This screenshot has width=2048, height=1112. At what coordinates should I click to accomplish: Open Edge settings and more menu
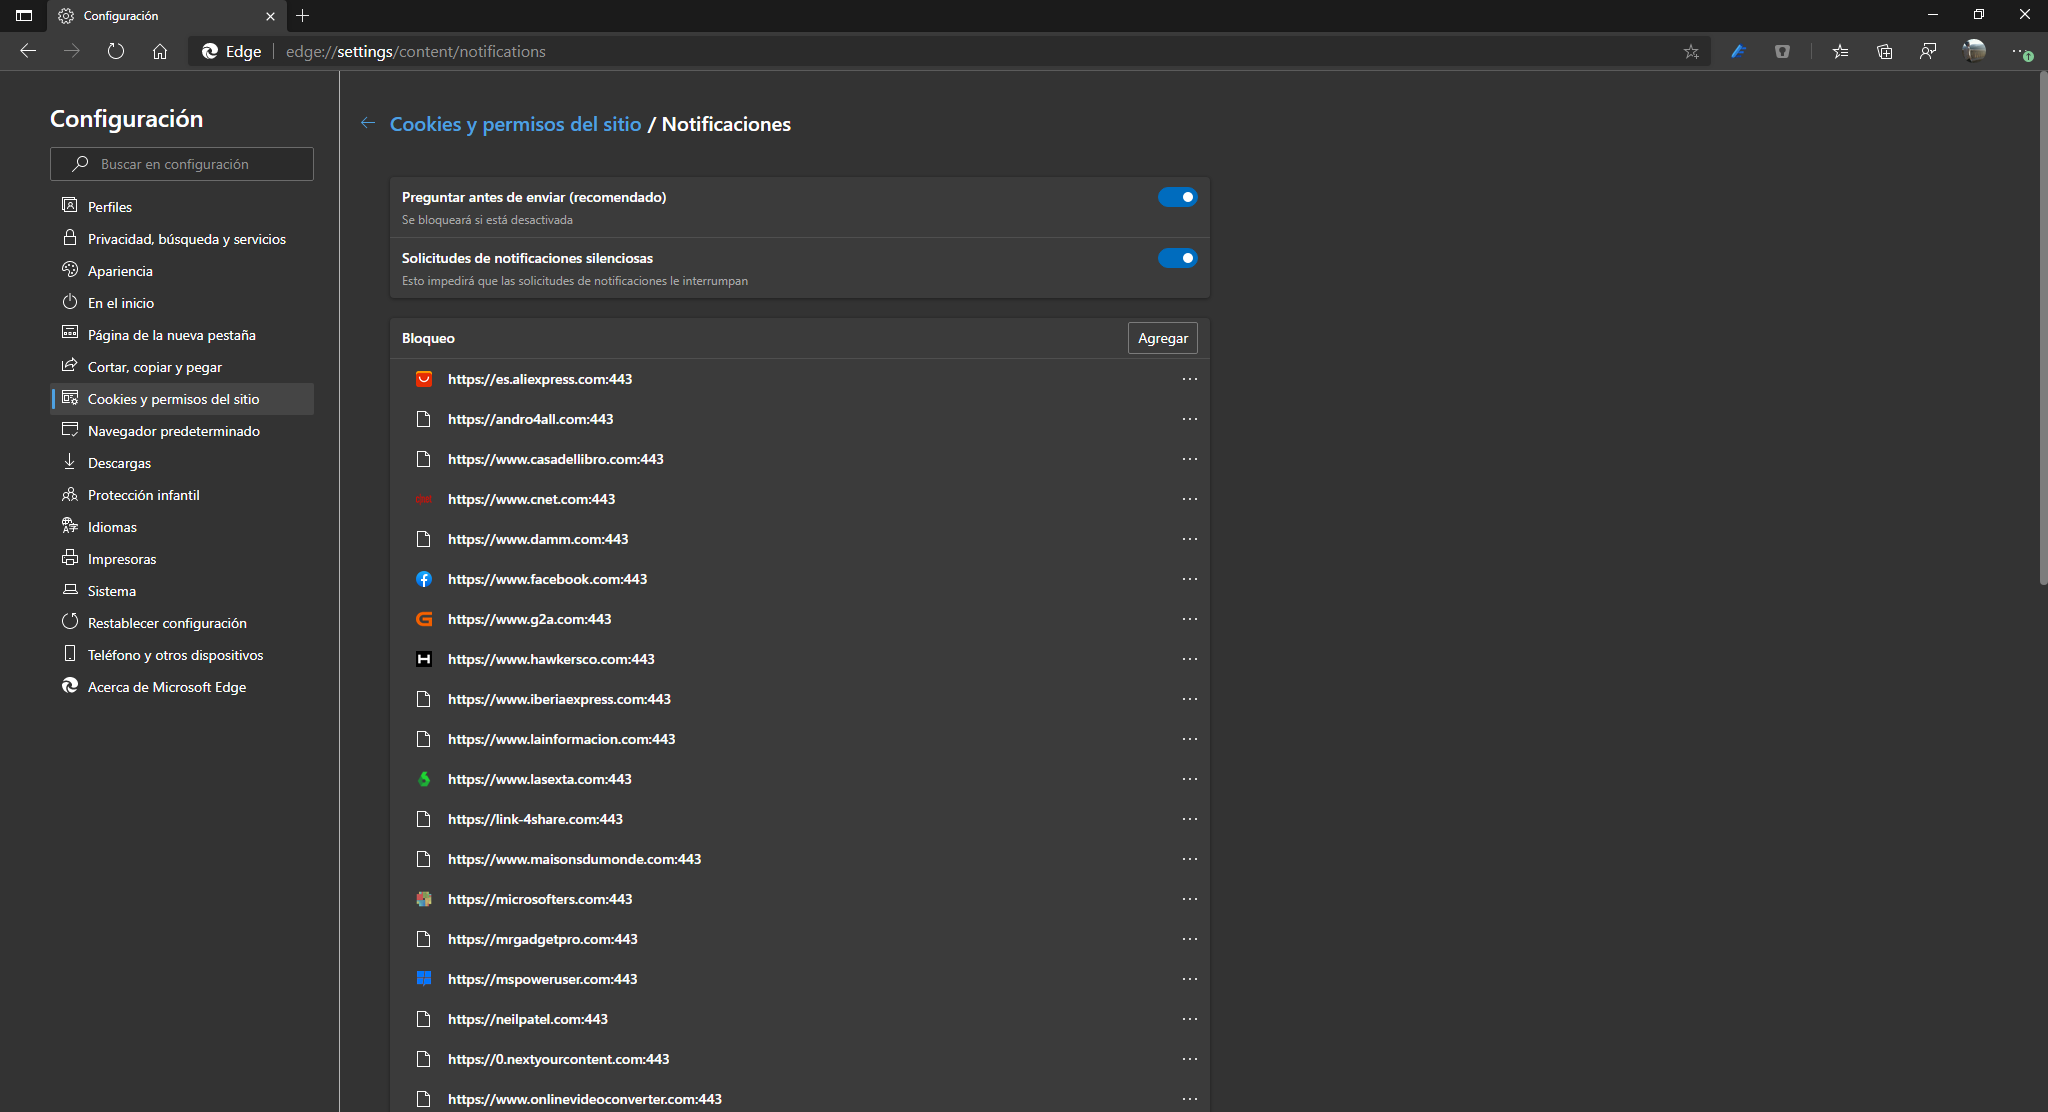pyautogui.click(x=2020, y=51)
